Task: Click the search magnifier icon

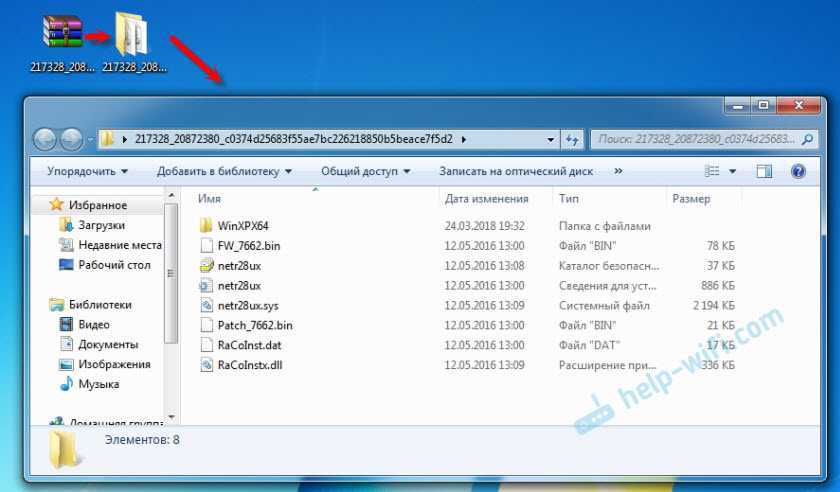Action: pos(807,139)
